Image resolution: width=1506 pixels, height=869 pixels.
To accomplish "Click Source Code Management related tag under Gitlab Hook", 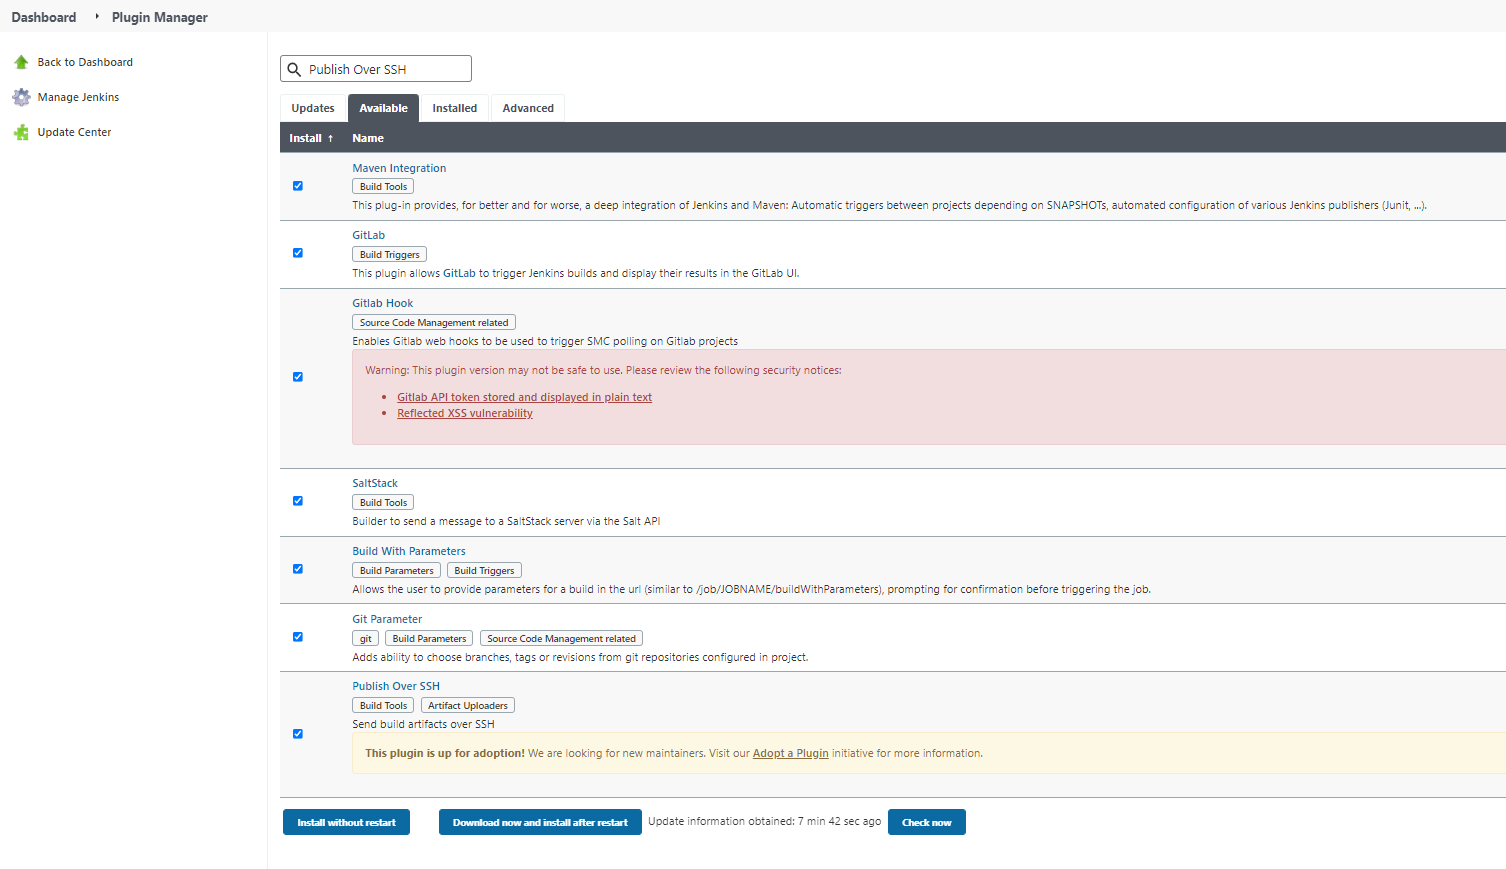I will [x=434, y=323].
